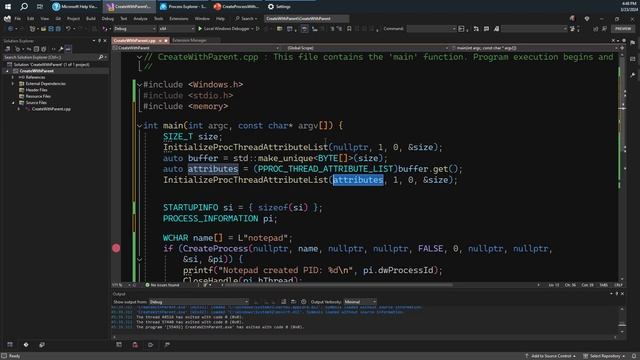Click the Visual Studio logo icon
The image size is (640, 360).
7,18
